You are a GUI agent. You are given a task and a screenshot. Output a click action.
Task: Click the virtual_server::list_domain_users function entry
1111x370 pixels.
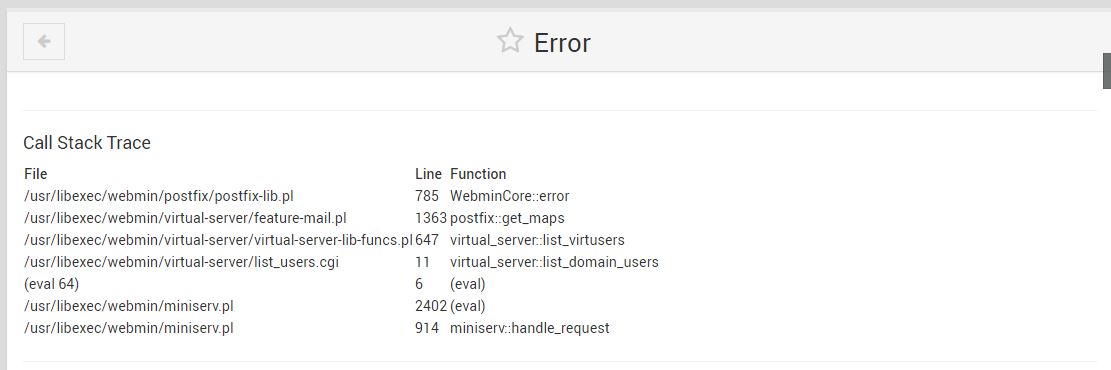click(554, 262)
